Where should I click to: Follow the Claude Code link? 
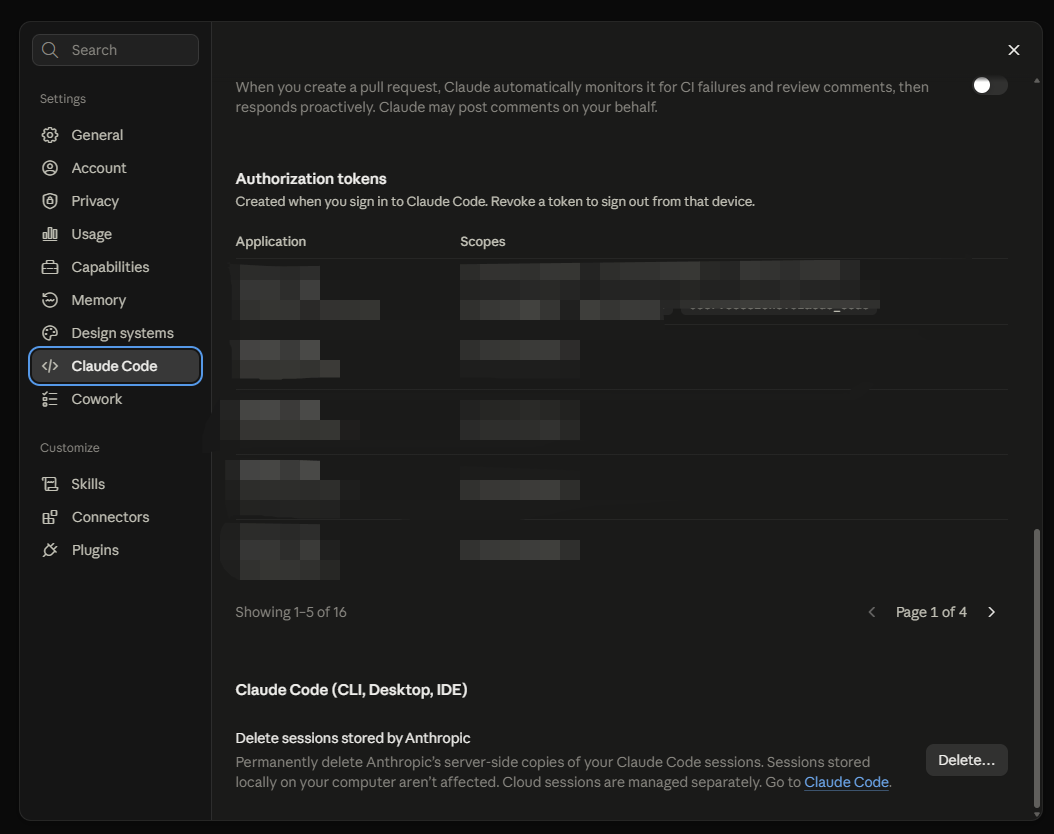(x=846, y=782)
